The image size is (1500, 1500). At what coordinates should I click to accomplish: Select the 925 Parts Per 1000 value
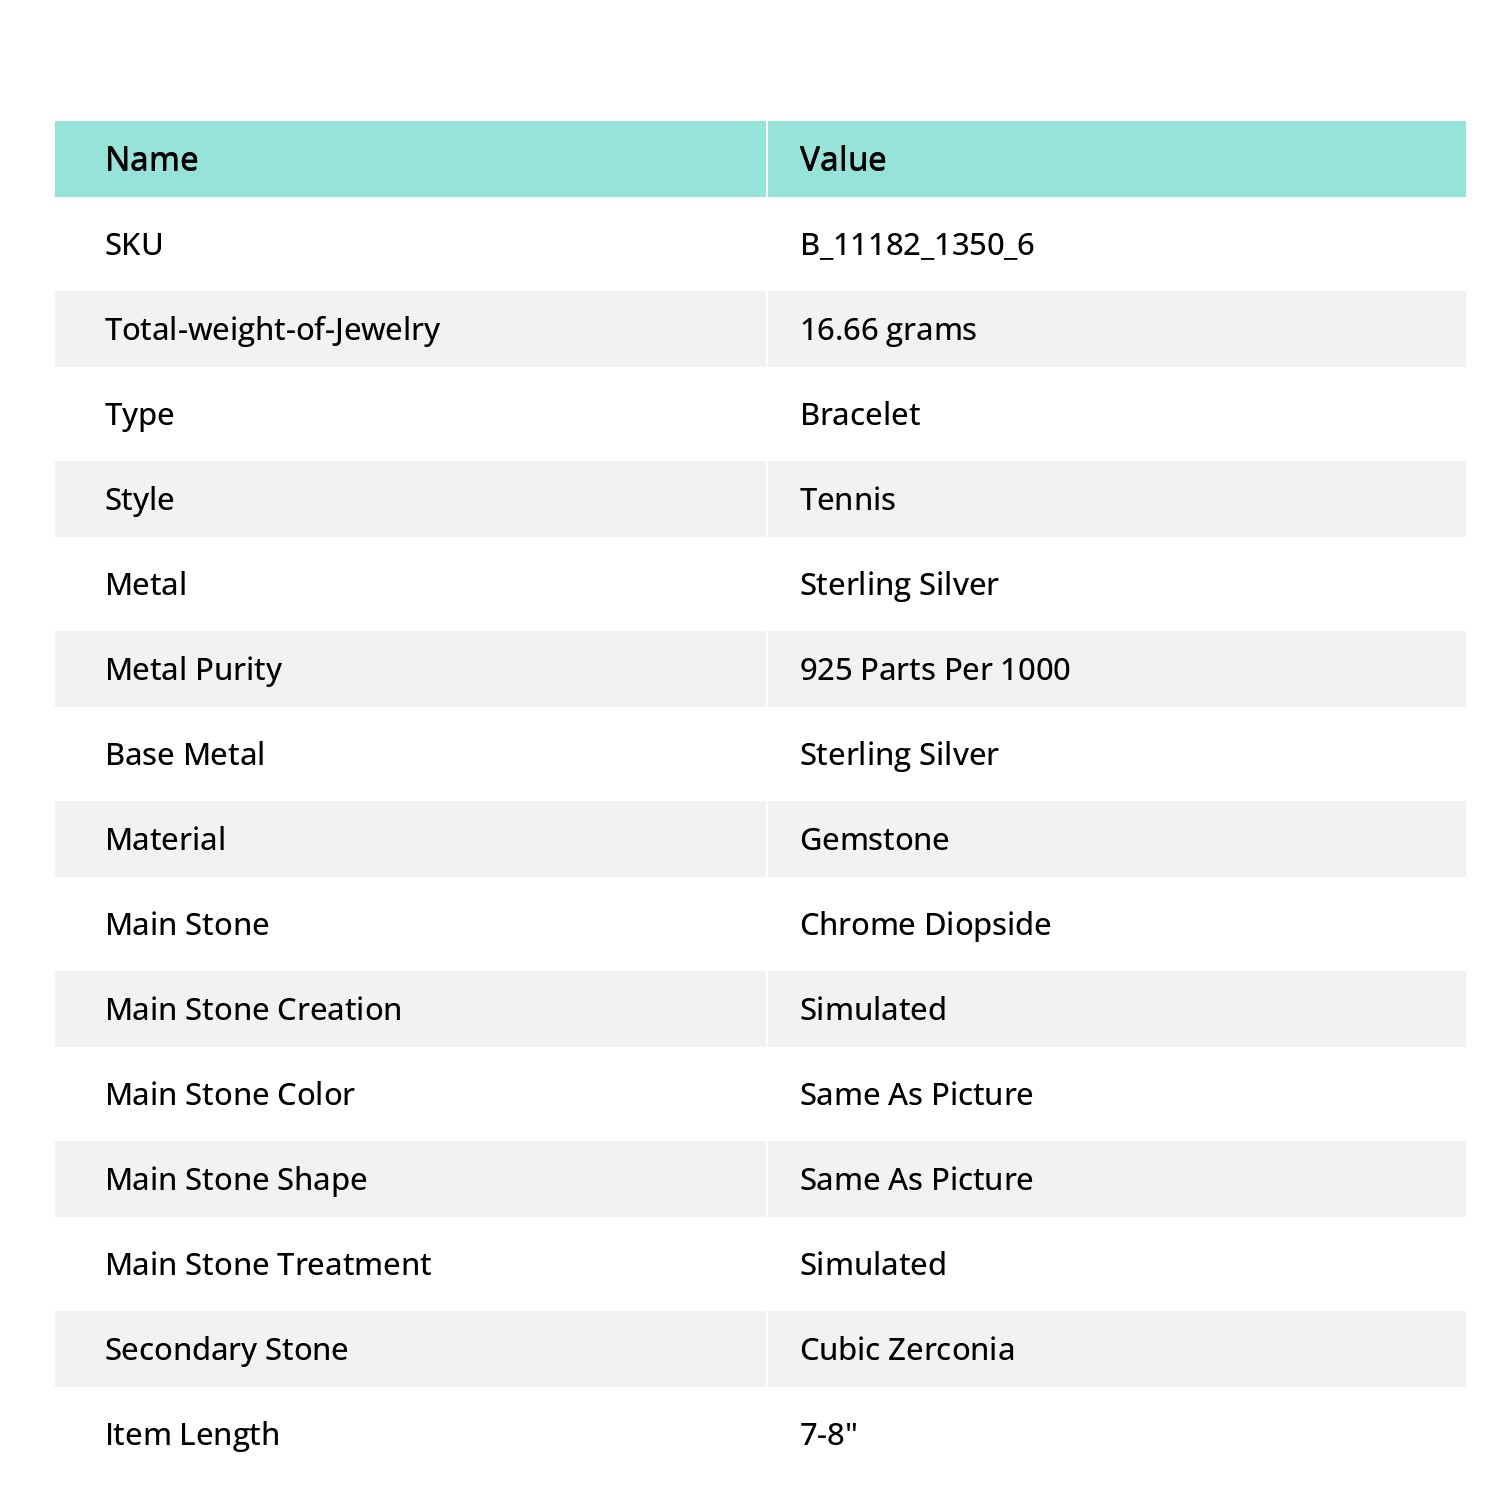click(935, 669)
